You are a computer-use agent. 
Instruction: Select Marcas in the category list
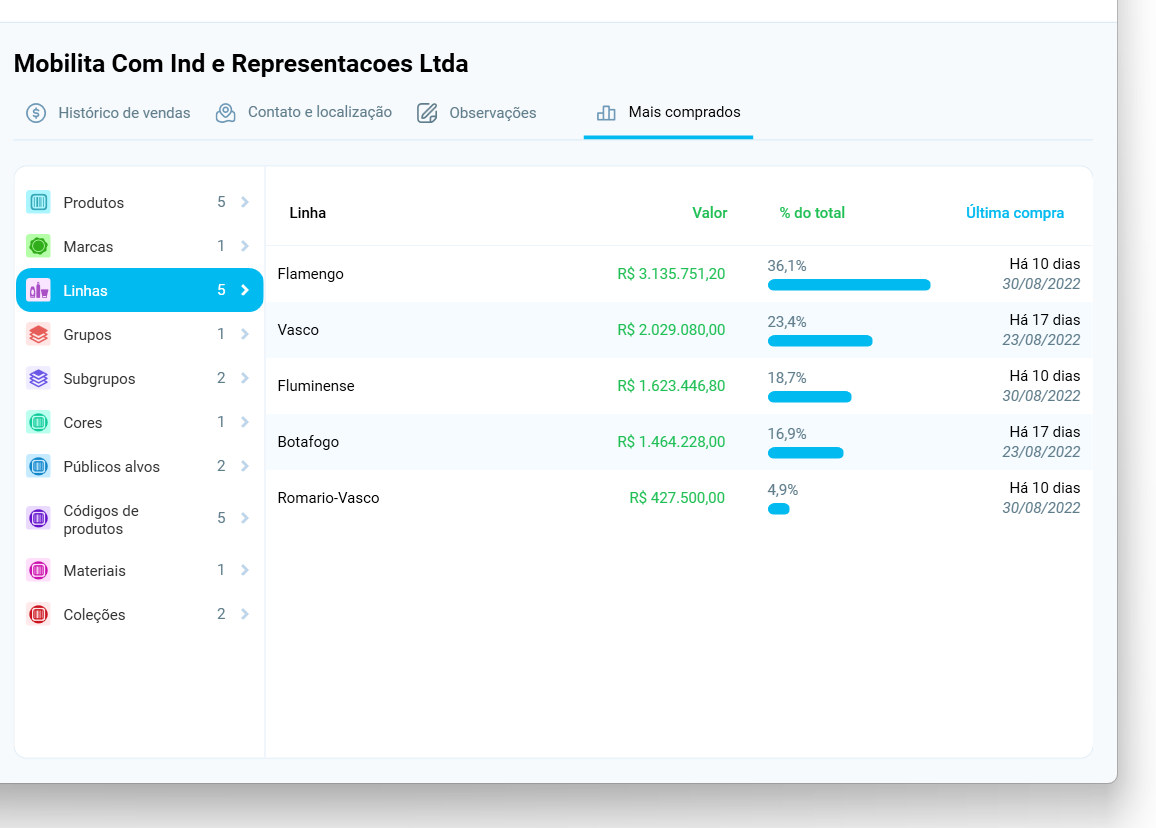click(139, 246)
